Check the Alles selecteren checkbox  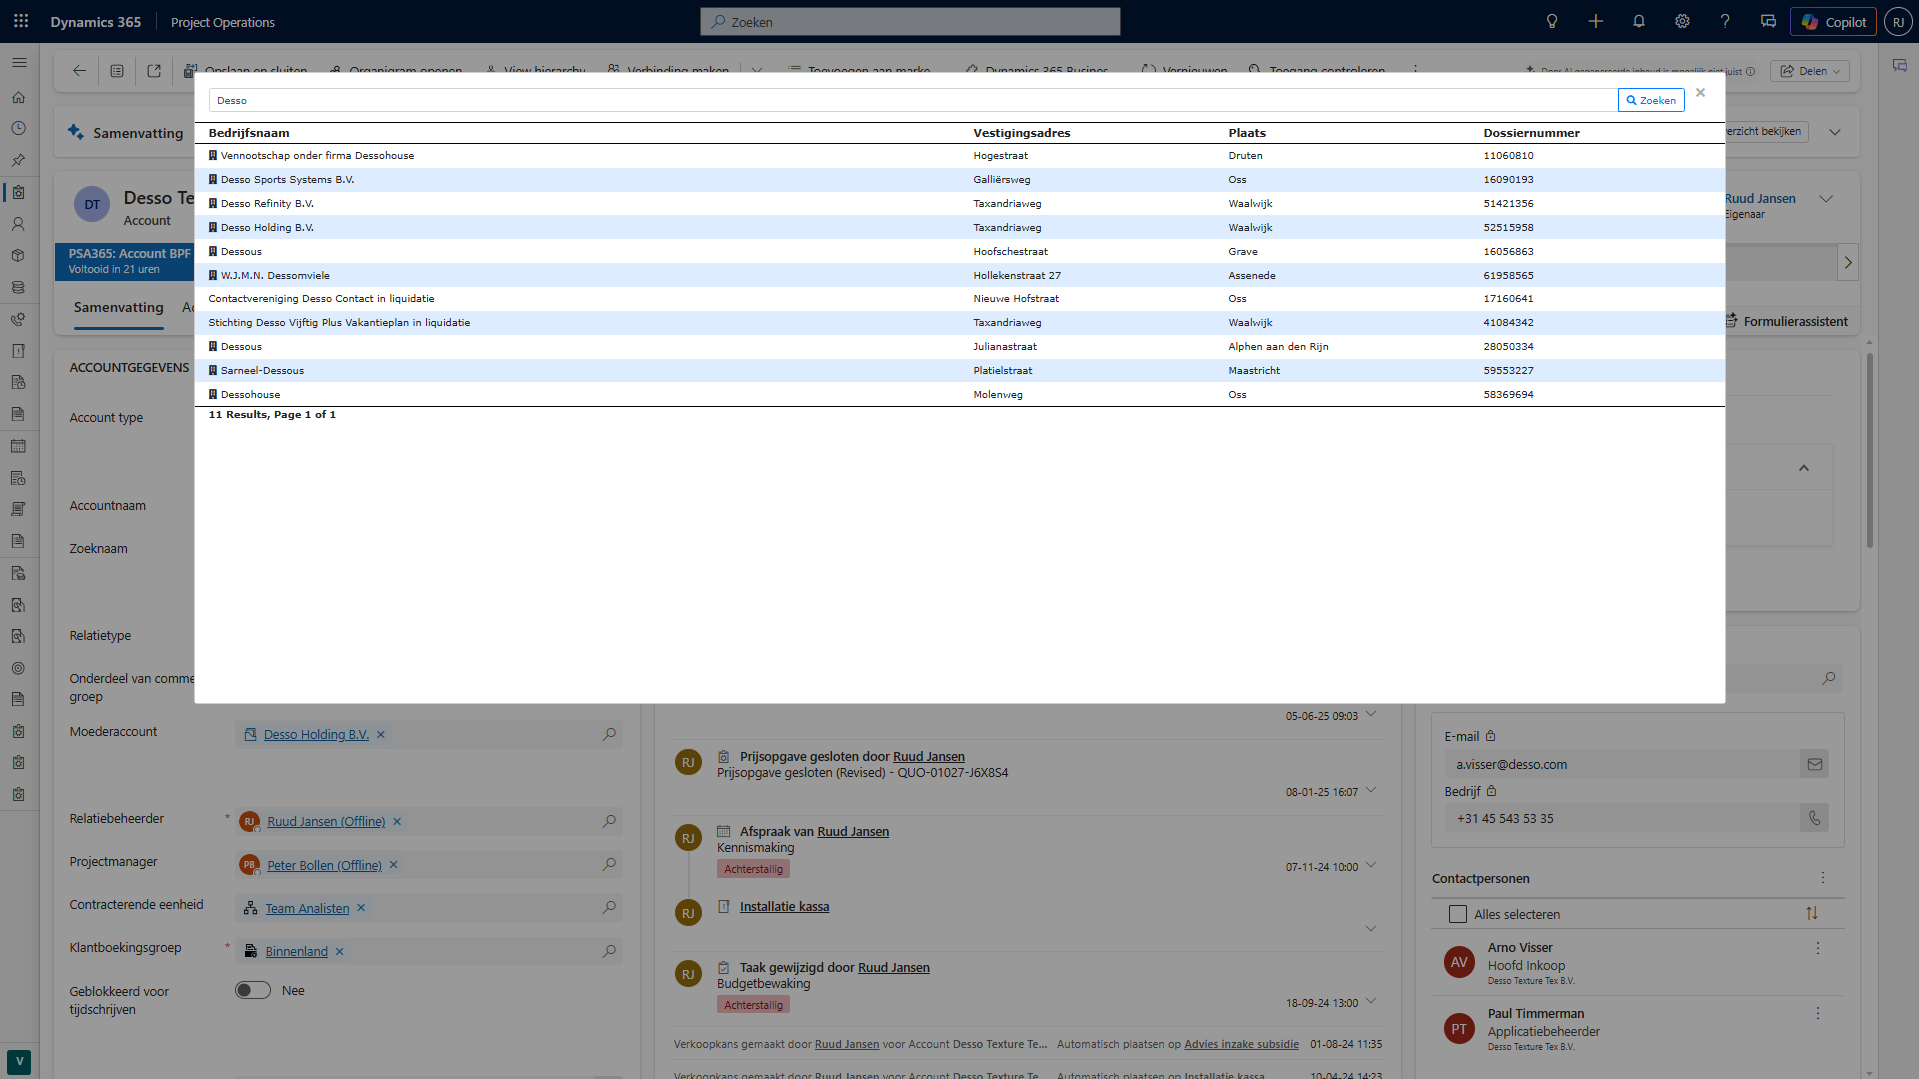(x=1457, y=914)
